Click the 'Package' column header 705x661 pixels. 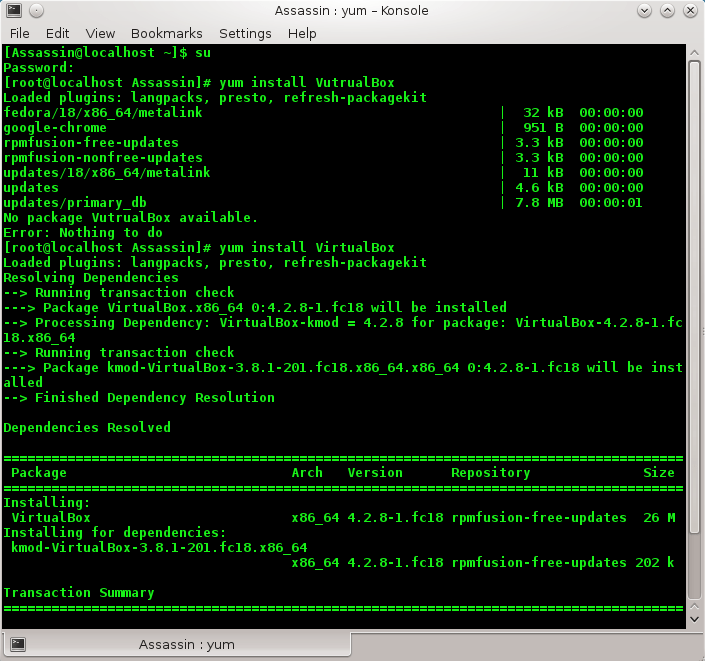pyautogui.click(x=39, y=473)
